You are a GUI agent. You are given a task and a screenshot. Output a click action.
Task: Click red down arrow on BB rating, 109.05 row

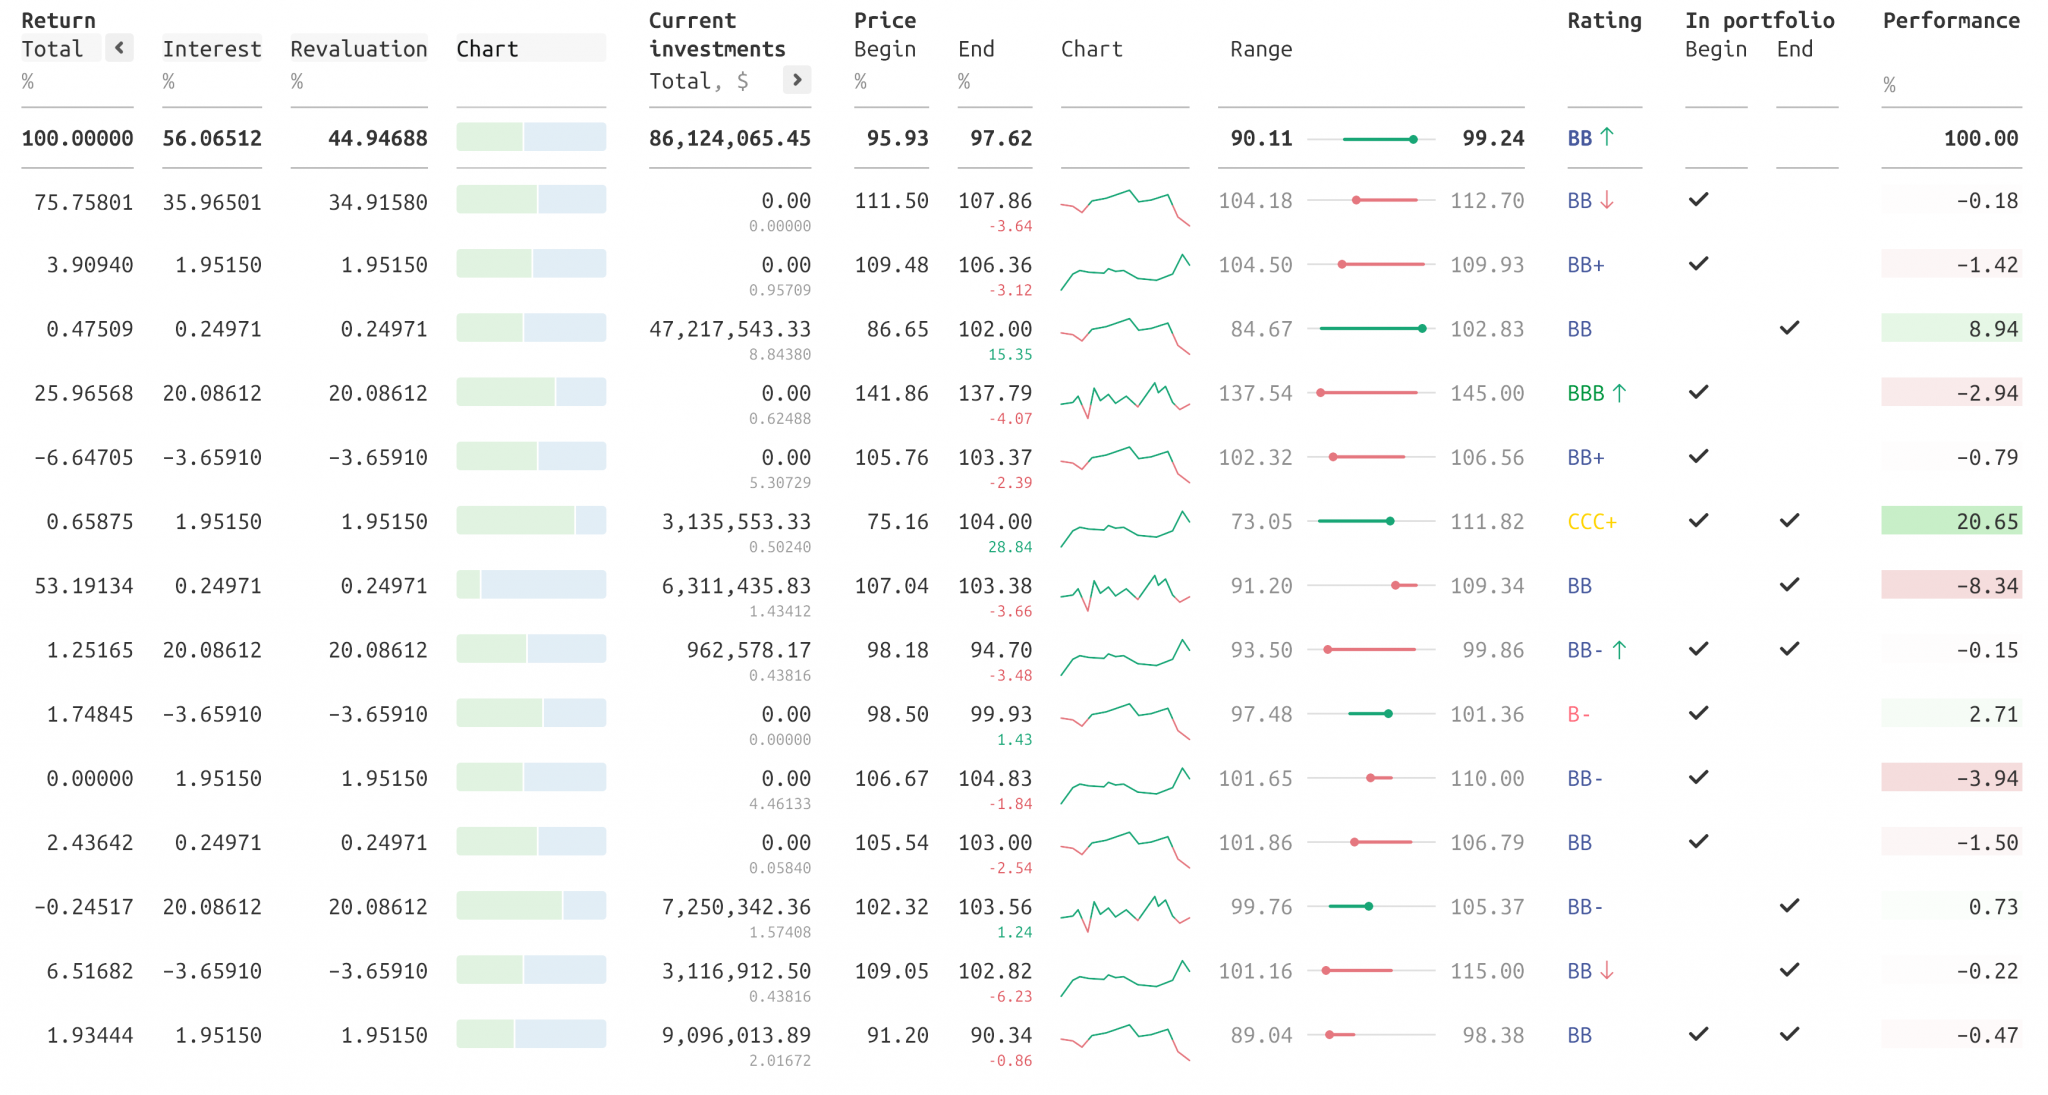(x=1607, y=971)
